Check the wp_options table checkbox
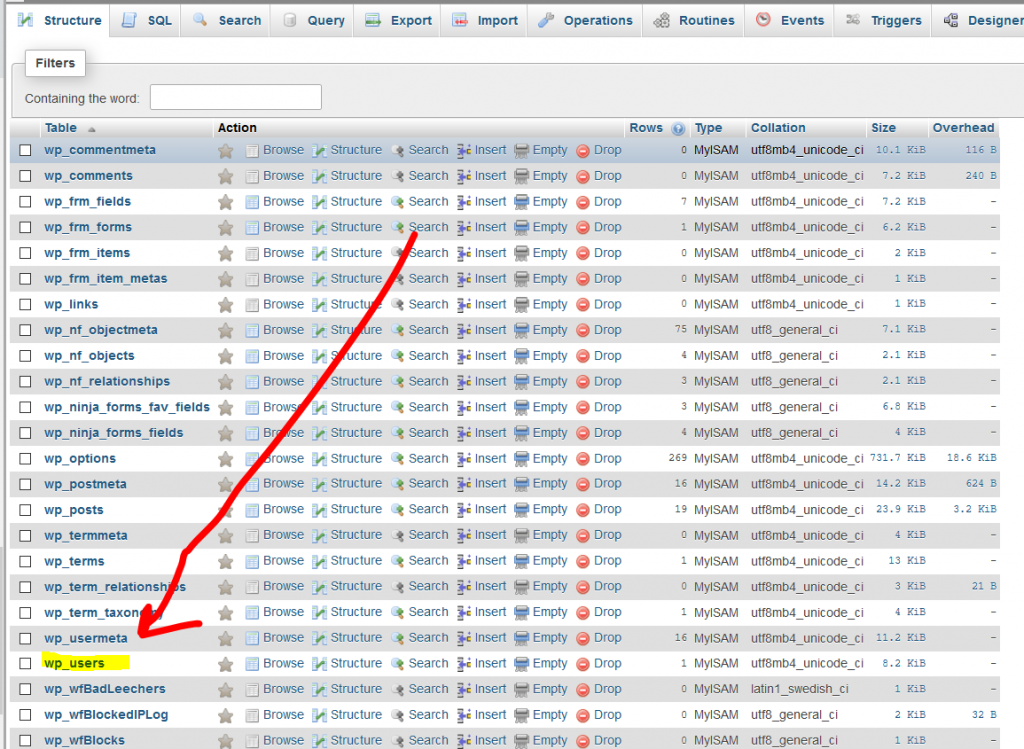 (25, 459)
